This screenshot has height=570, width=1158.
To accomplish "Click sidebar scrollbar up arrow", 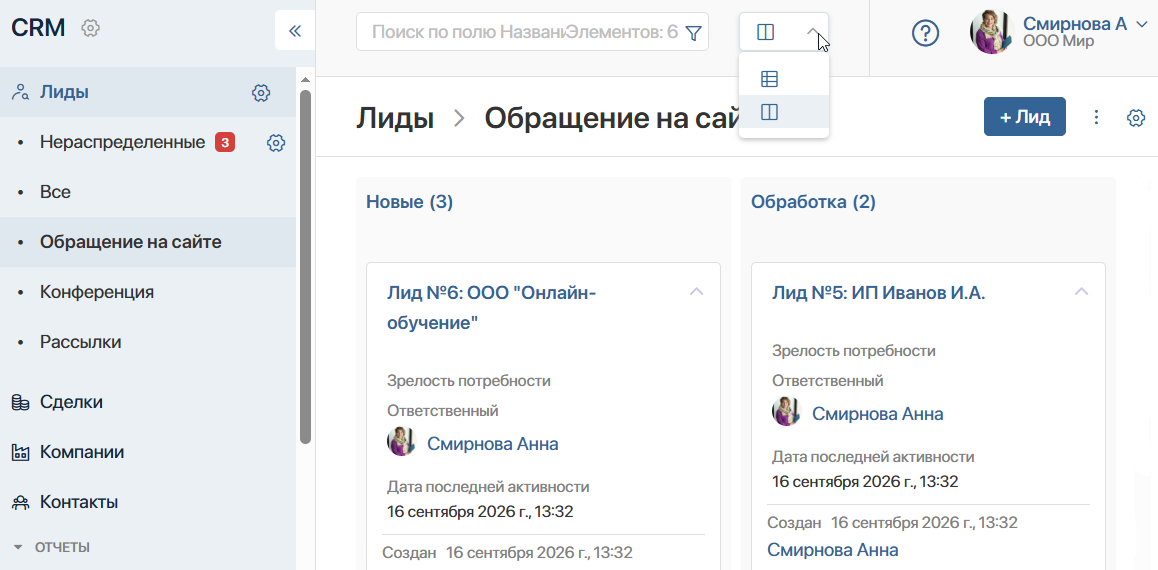I will click(305, 80).
